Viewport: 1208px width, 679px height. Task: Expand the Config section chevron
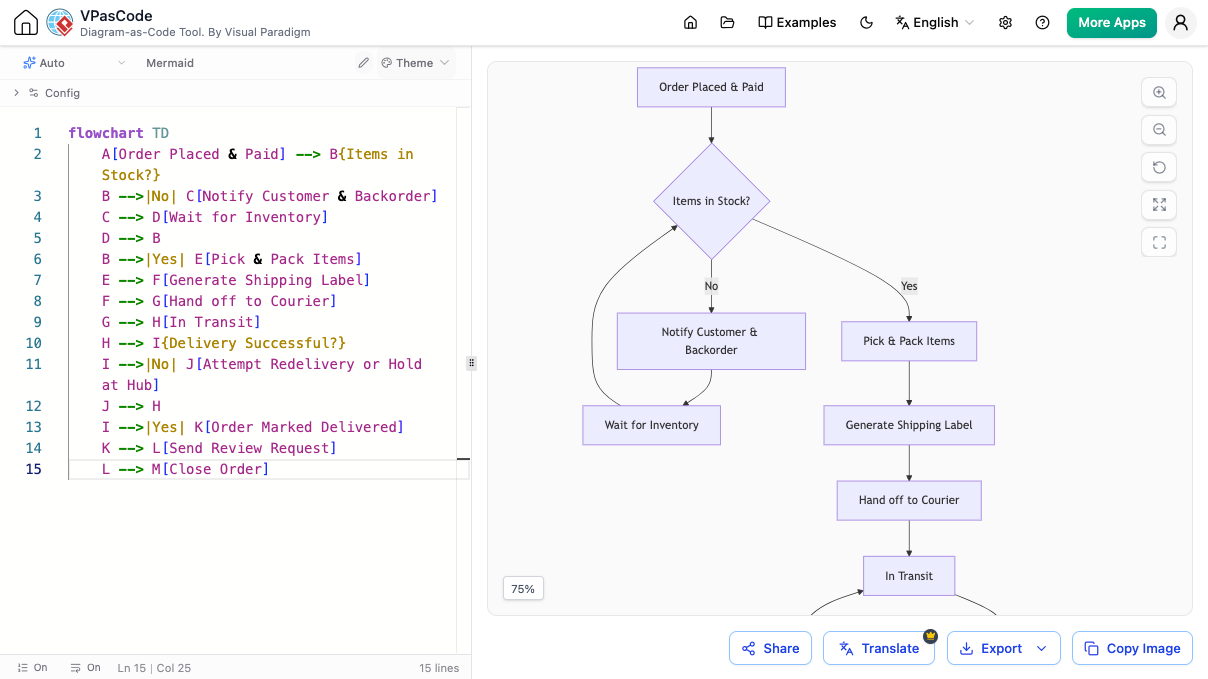pos(16,93)
